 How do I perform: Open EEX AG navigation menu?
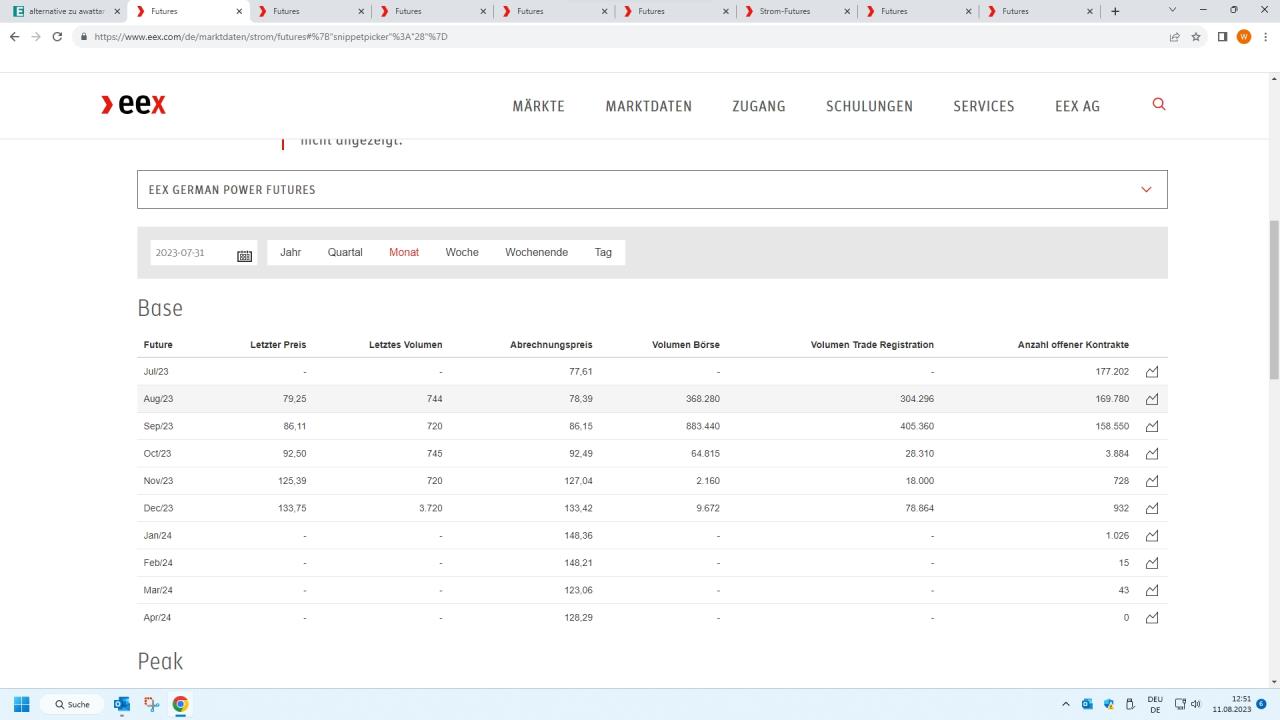pyautogui.click(x=1077, y=106)
